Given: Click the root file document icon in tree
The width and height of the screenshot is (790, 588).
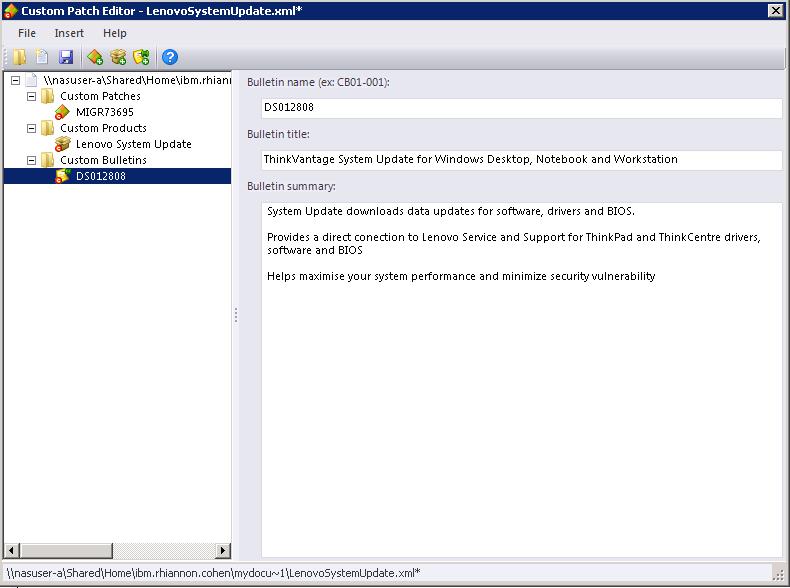Looking at the screenshot, I should click(x=32, y=80).
